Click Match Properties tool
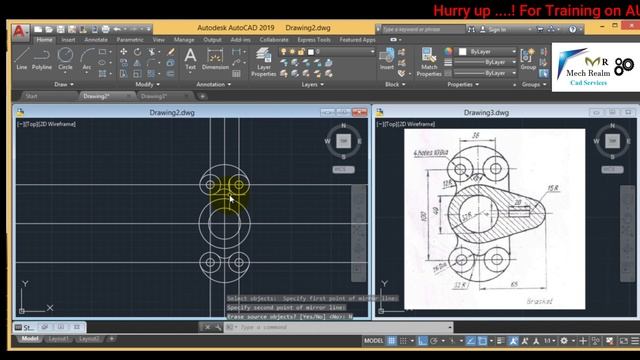 429,62
